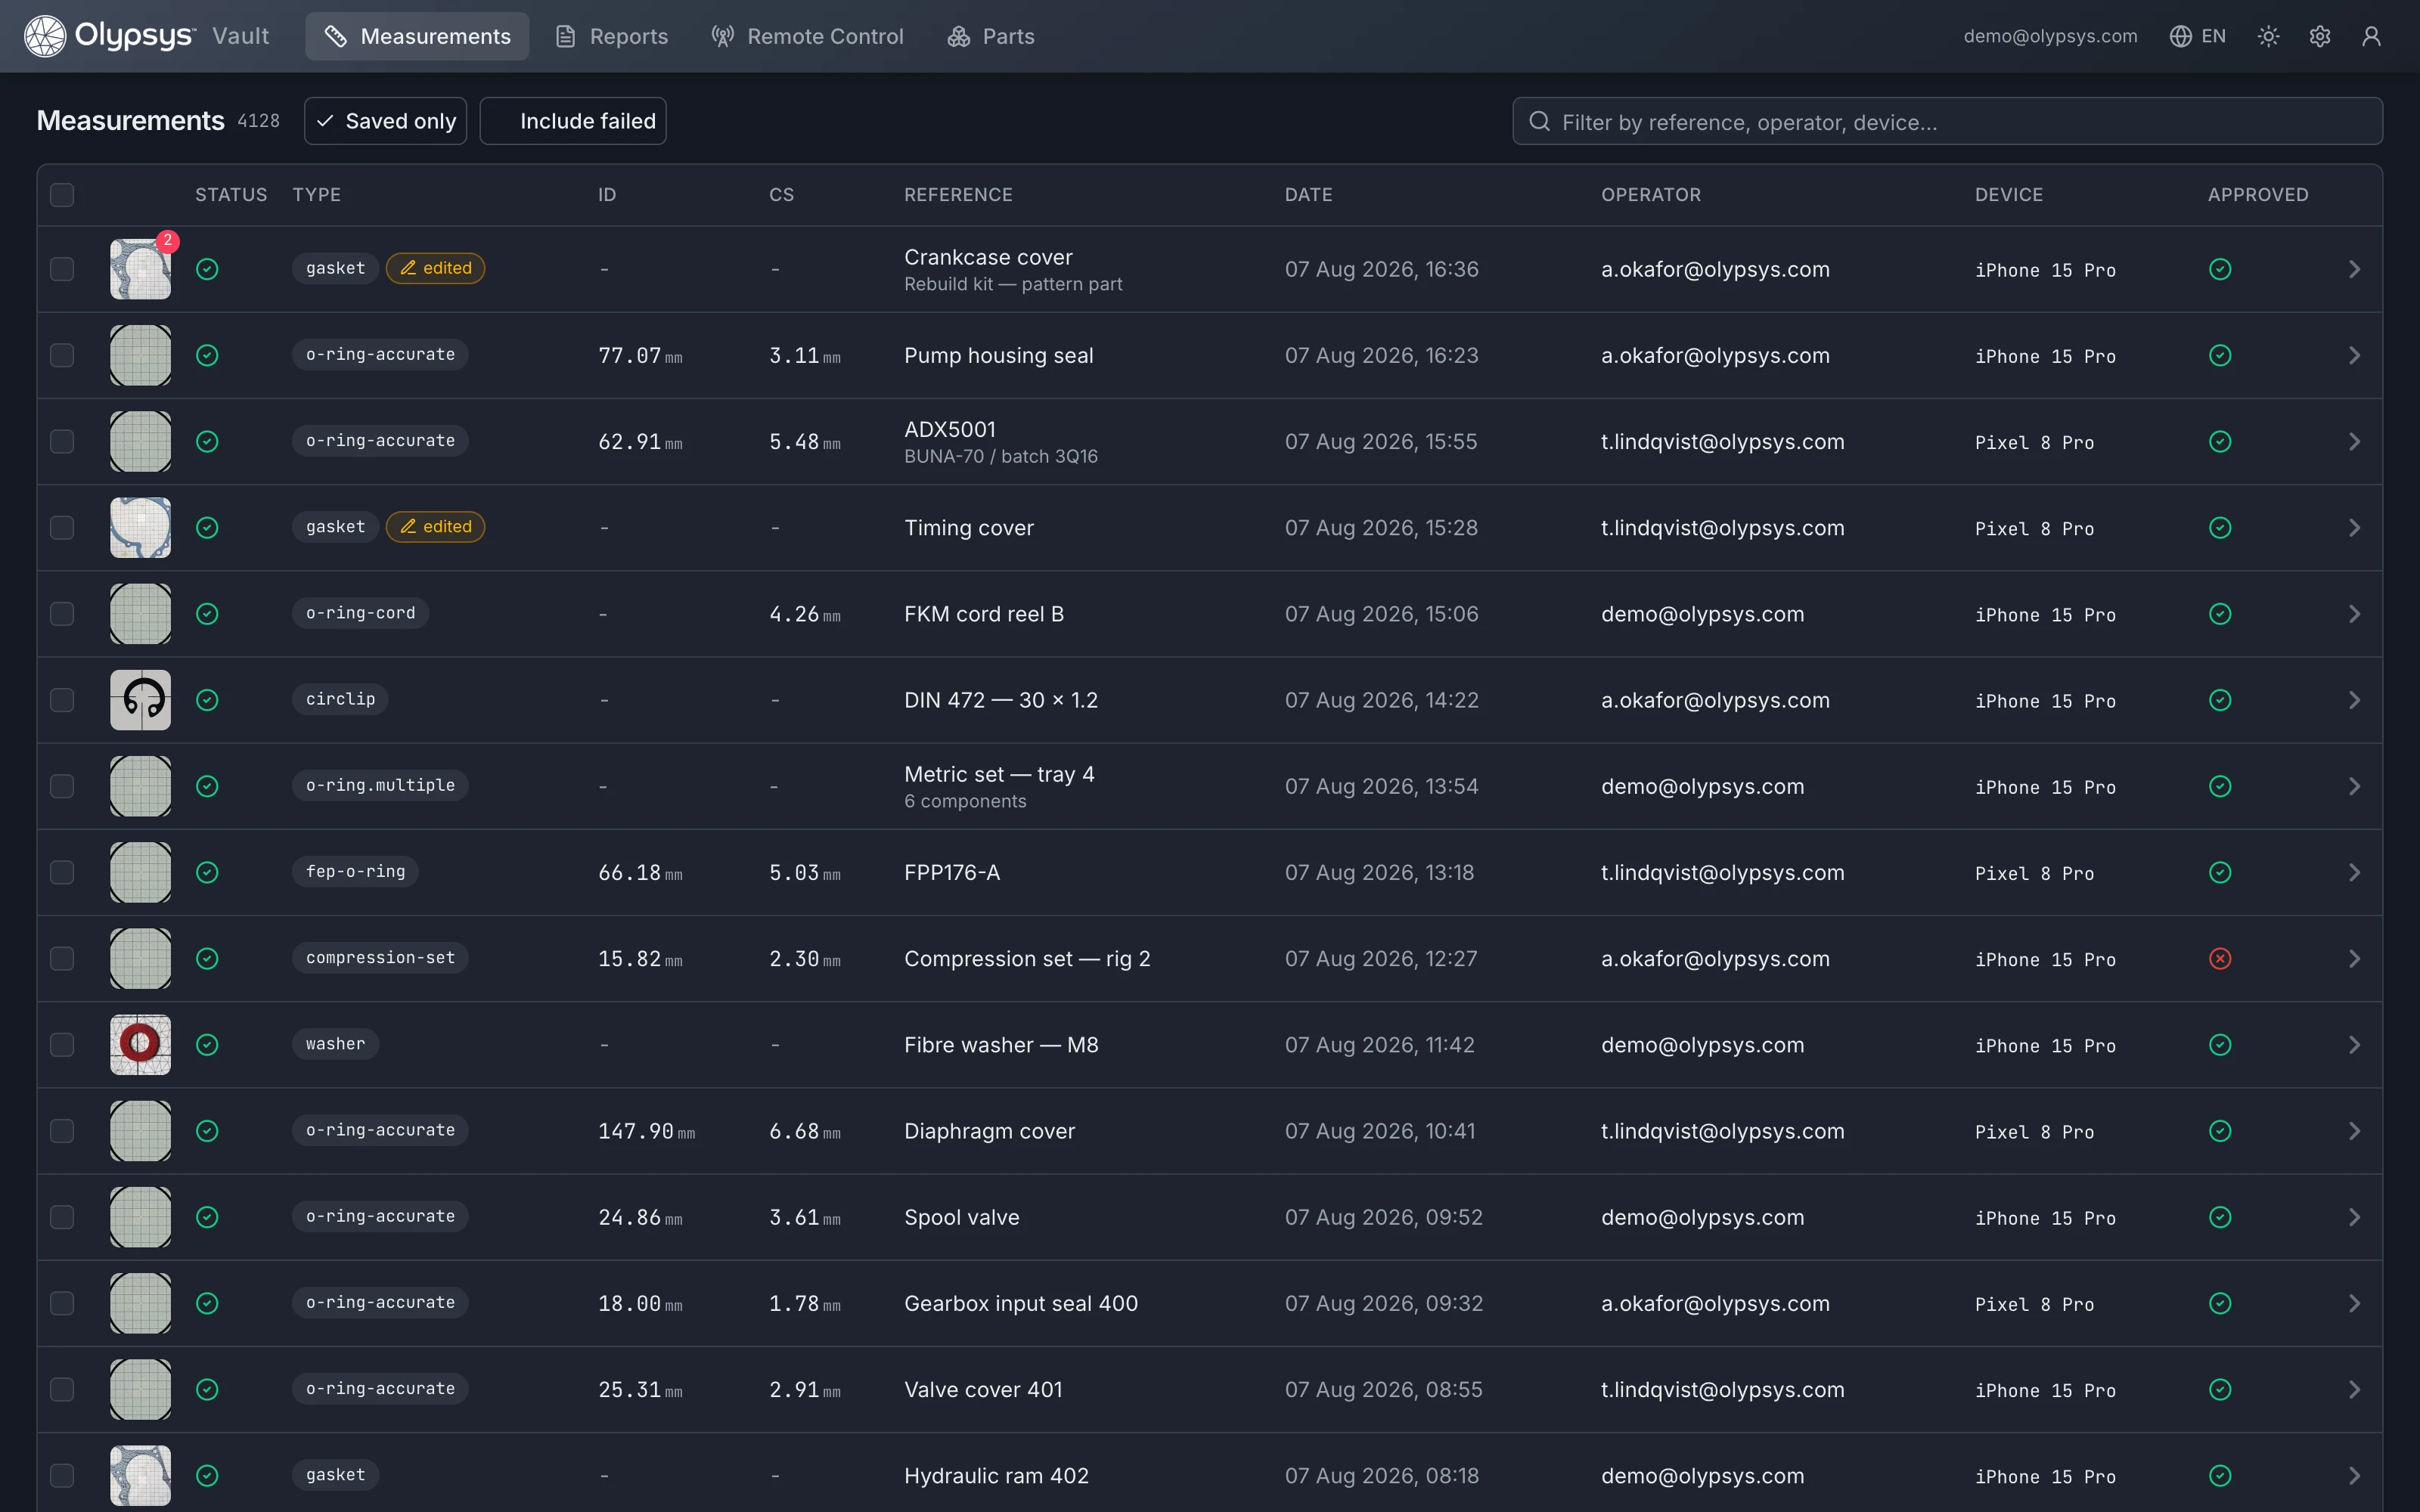Click approved icon for Hydraulic ram 402
The height and width of the screenshot is (1512, 2420).
2220,1475
